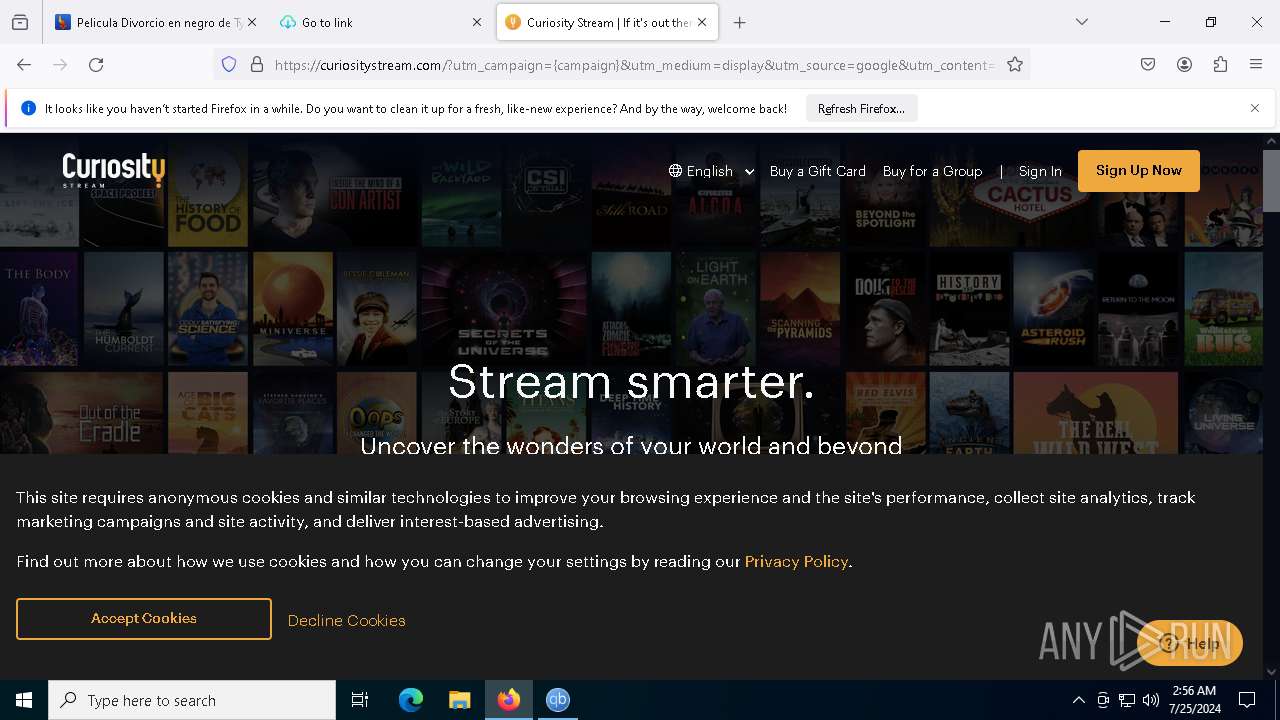Click the Help chat button
The image size is (1280, 720).
[x=1190, y=643]
